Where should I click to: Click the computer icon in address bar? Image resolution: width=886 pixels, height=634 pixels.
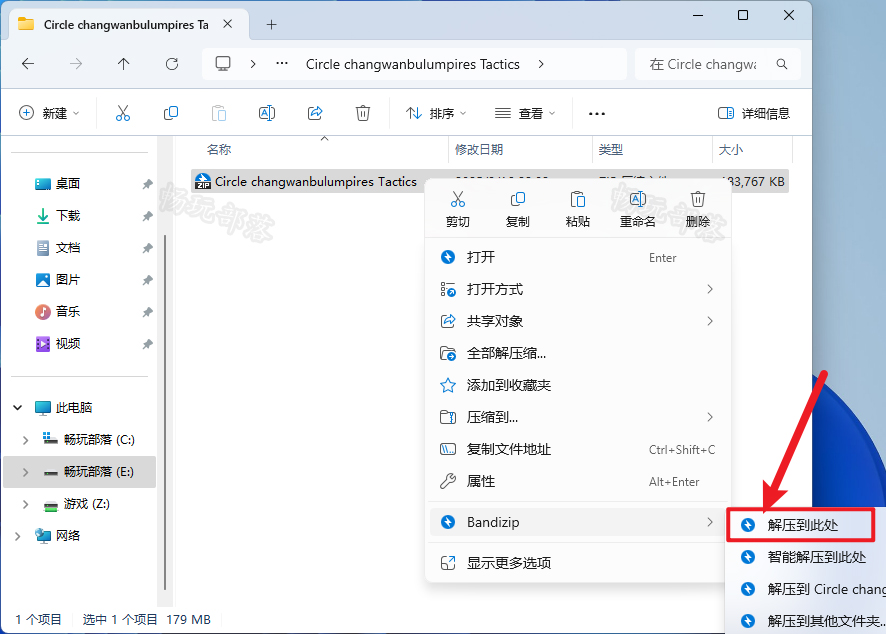click(223, 63)
